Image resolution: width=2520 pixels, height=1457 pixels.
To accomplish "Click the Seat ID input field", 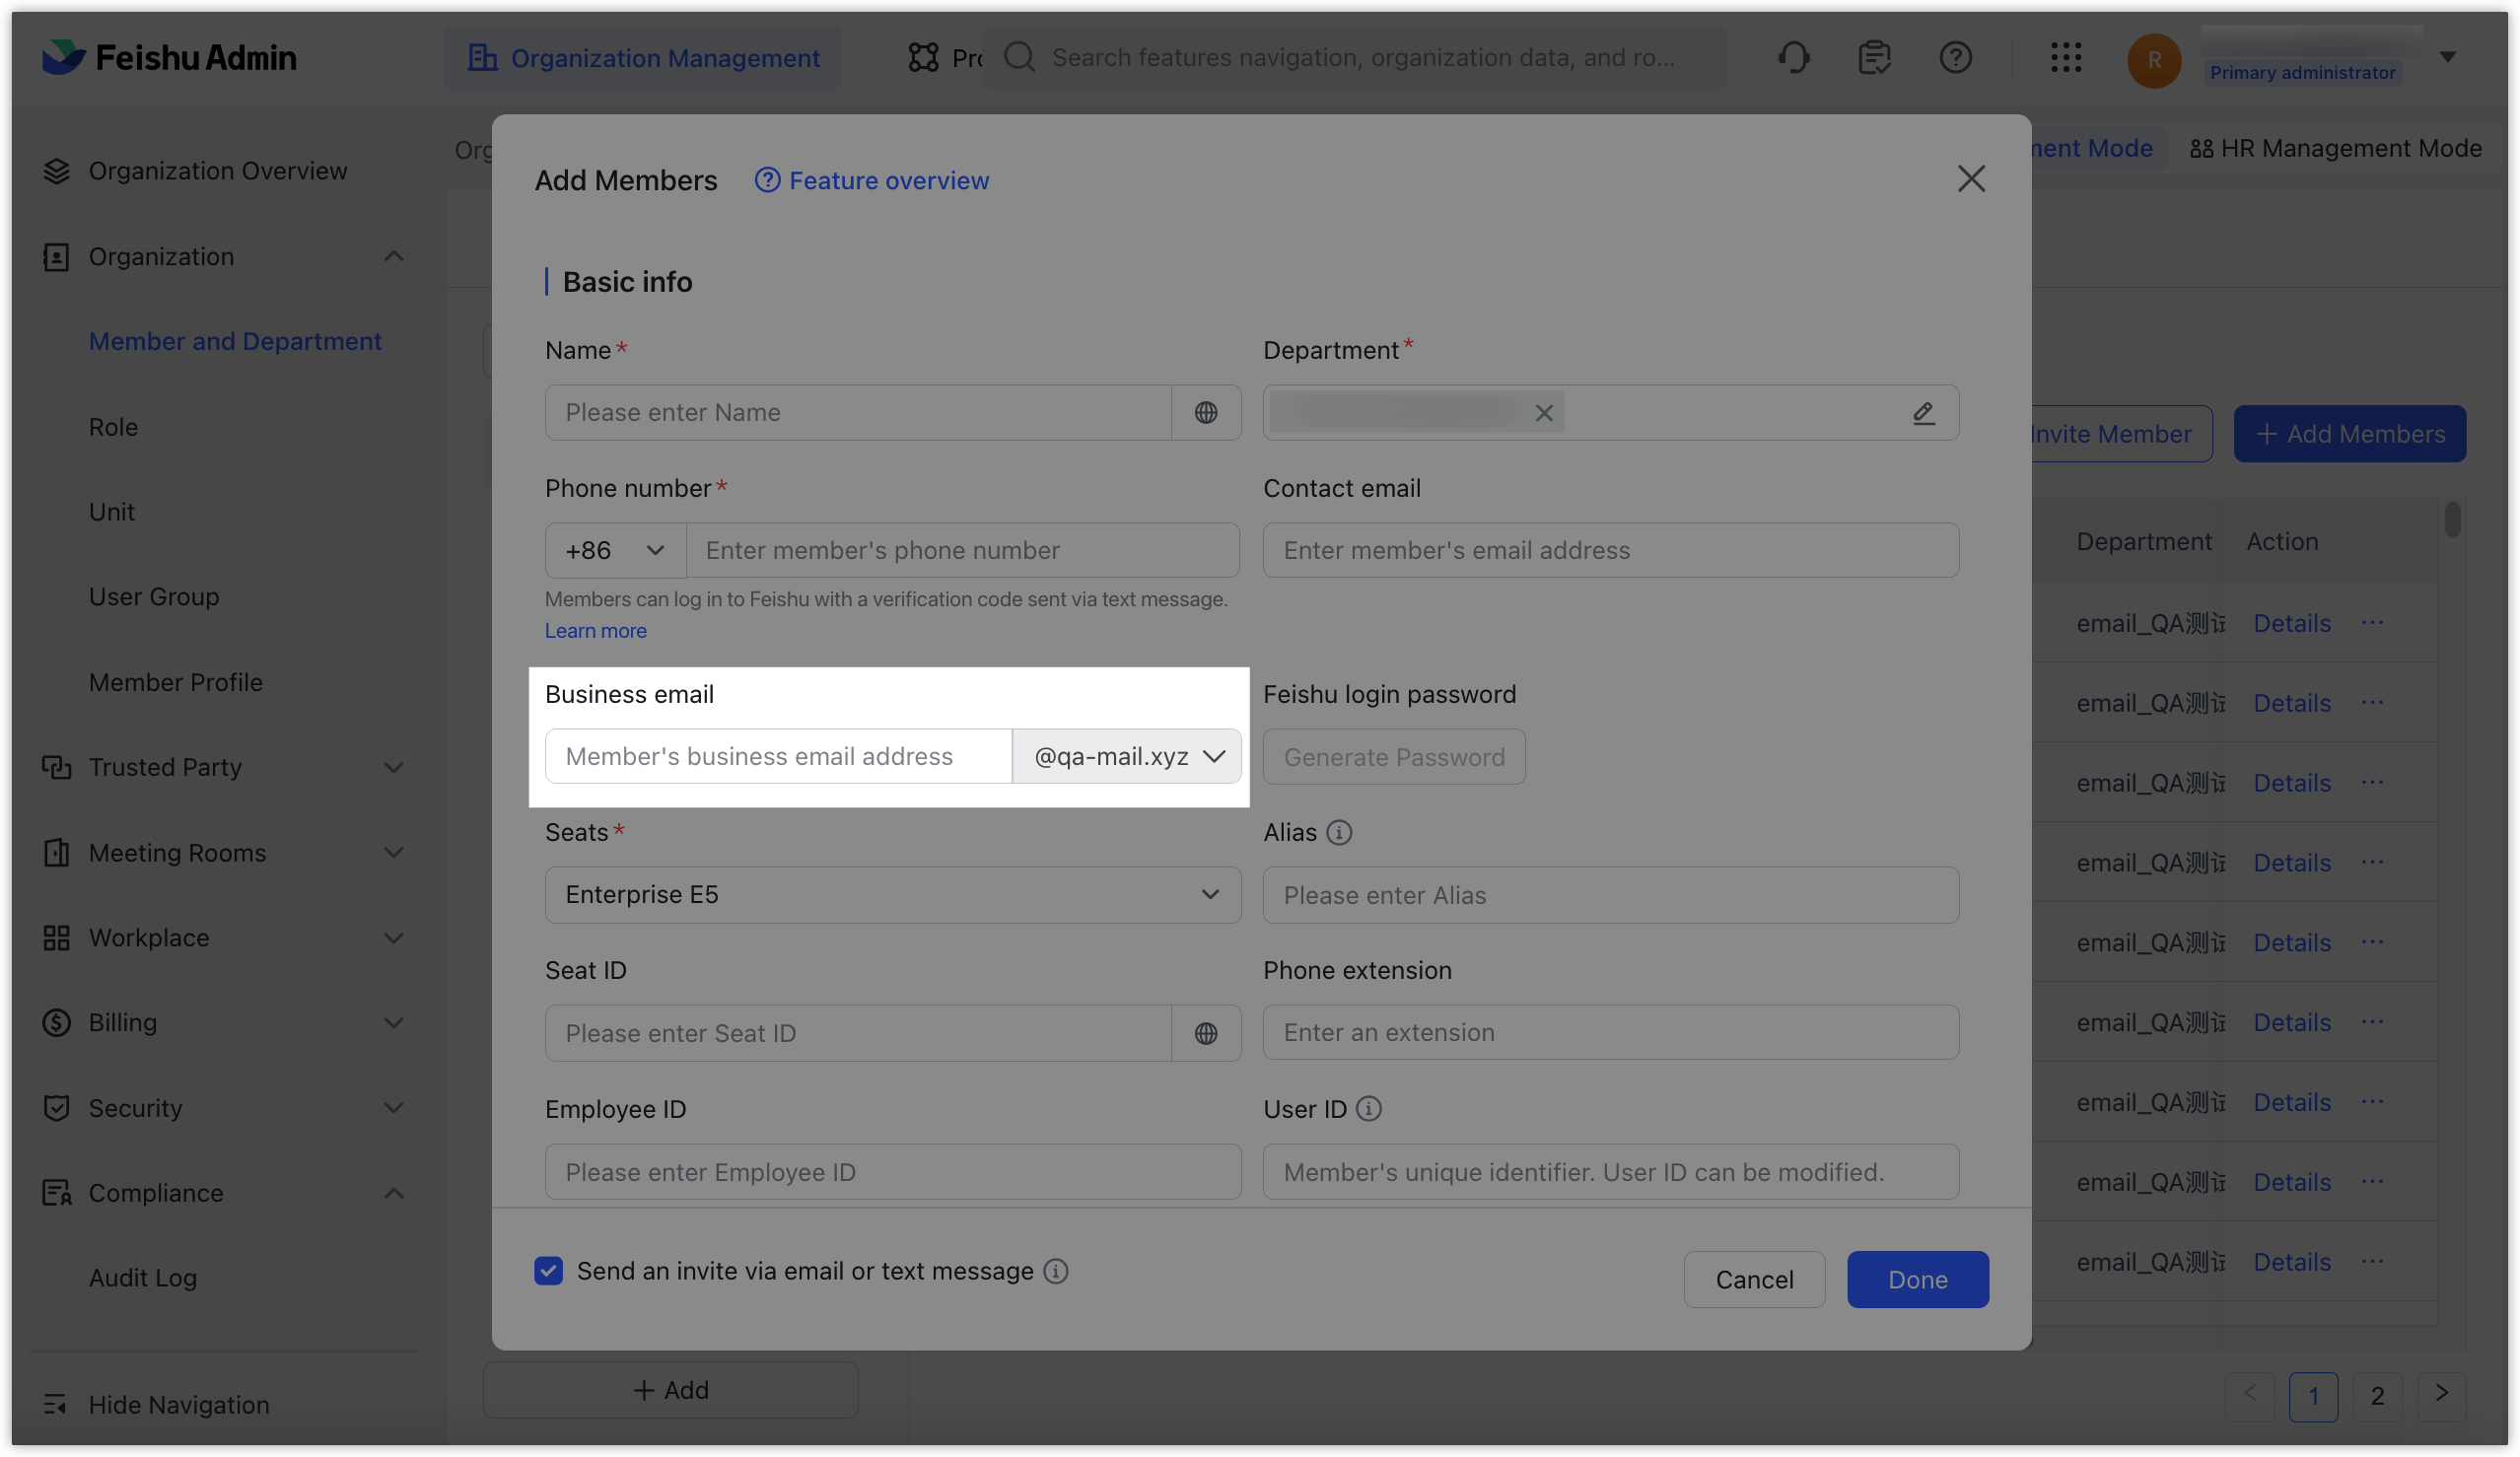I will coord(860,1033).
